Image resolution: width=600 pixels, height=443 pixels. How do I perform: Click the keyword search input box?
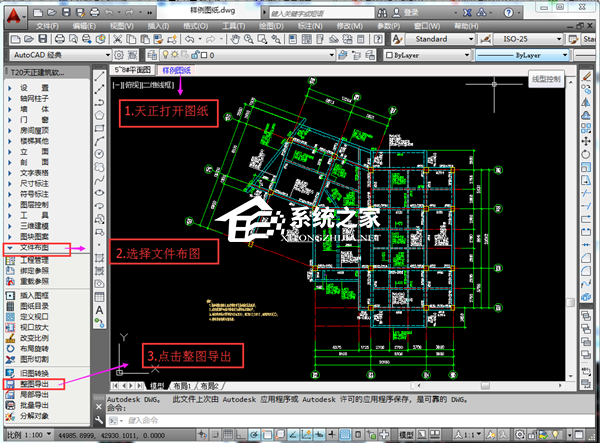(x=322, y=13)
